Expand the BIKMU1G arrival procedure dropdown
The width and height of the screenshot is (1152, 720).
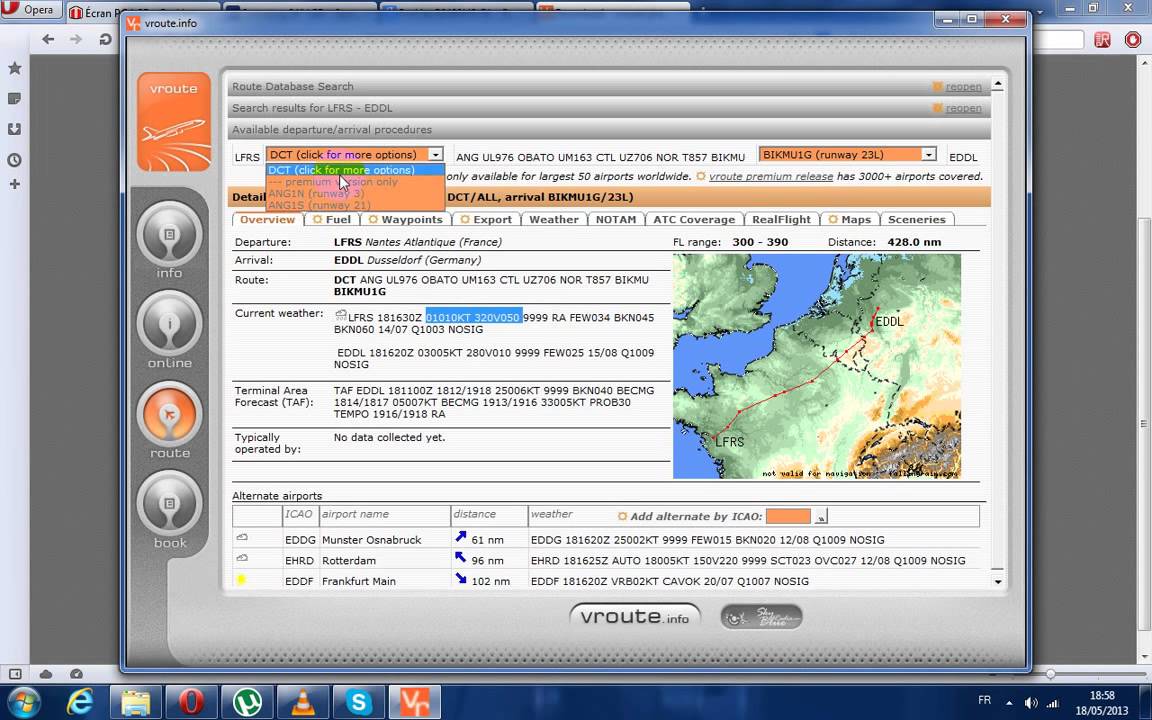929,154
